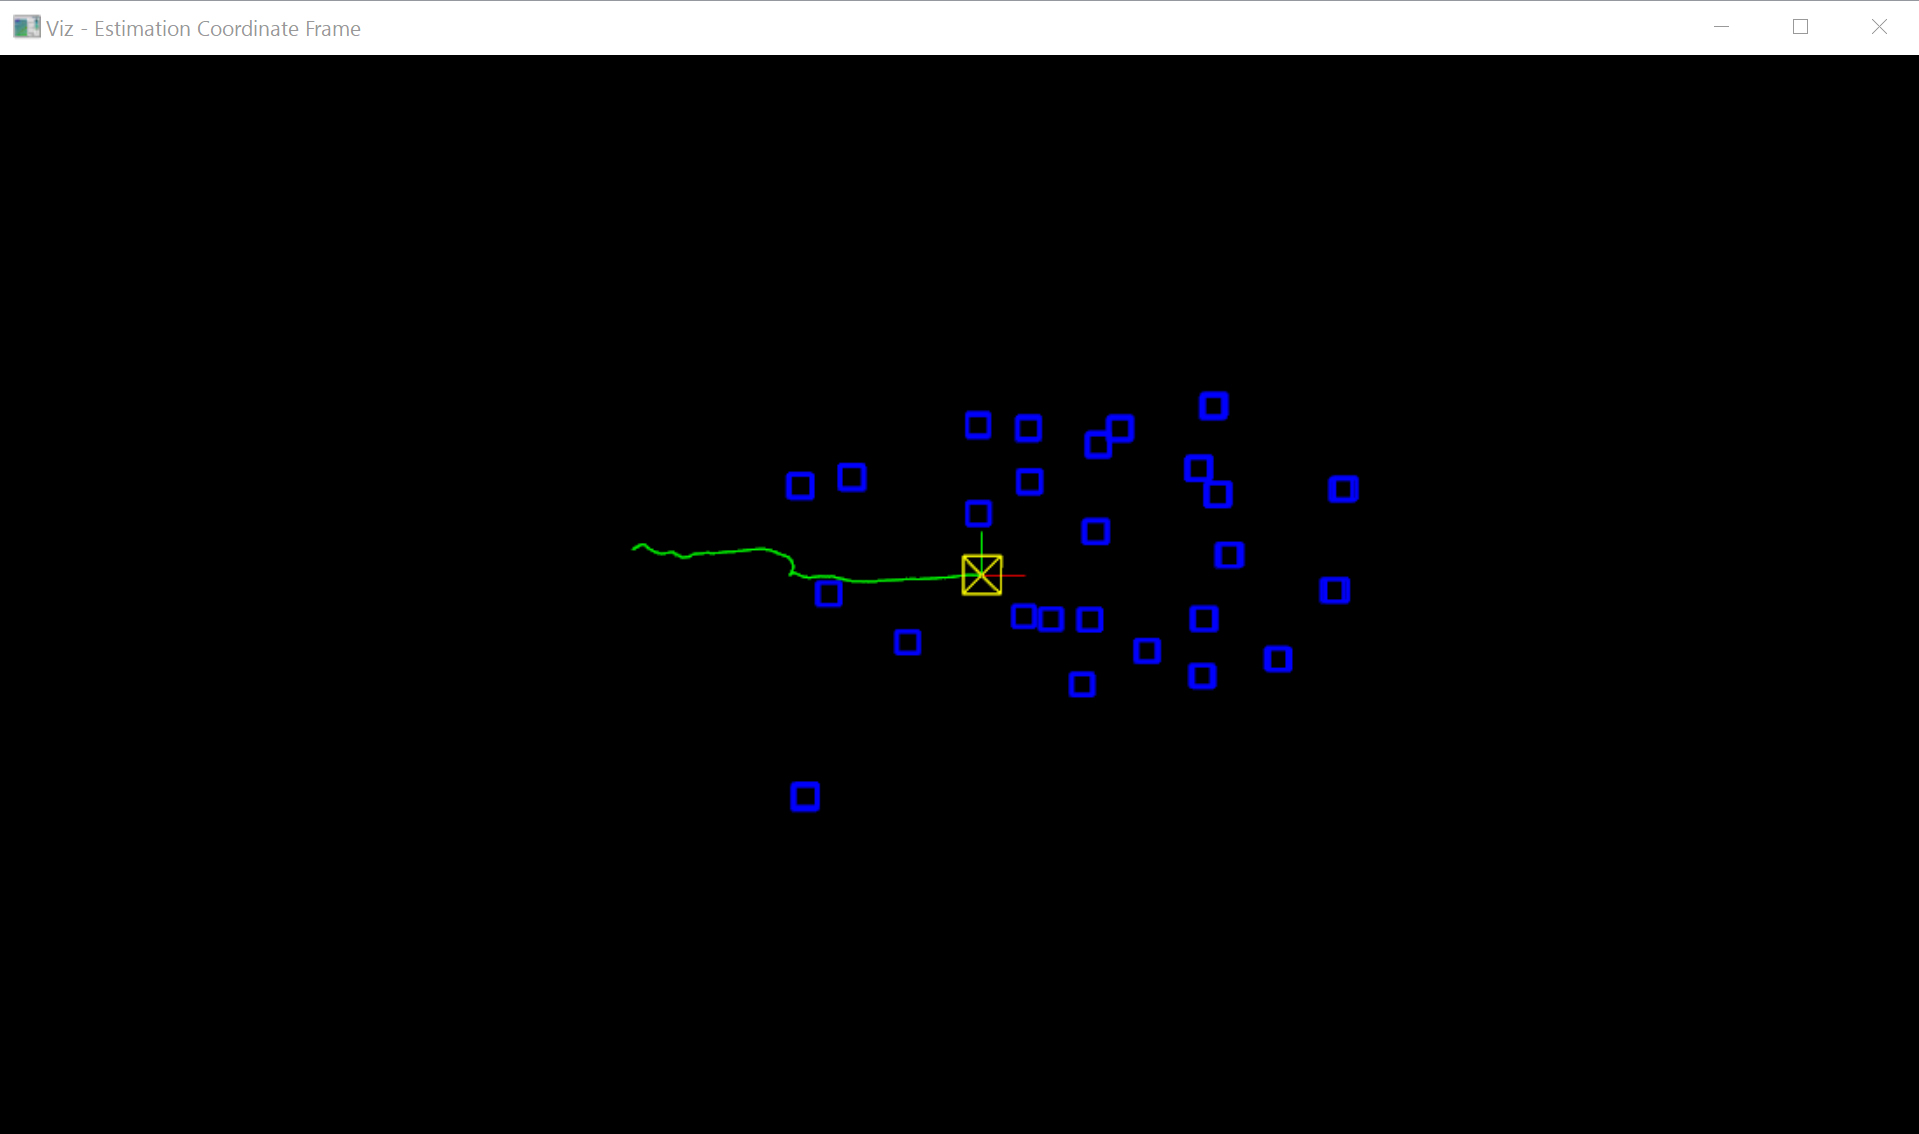Select the bottommost isolated blue landmark square
This screenshot has width=1919, height=1134.
click(805, 796)
